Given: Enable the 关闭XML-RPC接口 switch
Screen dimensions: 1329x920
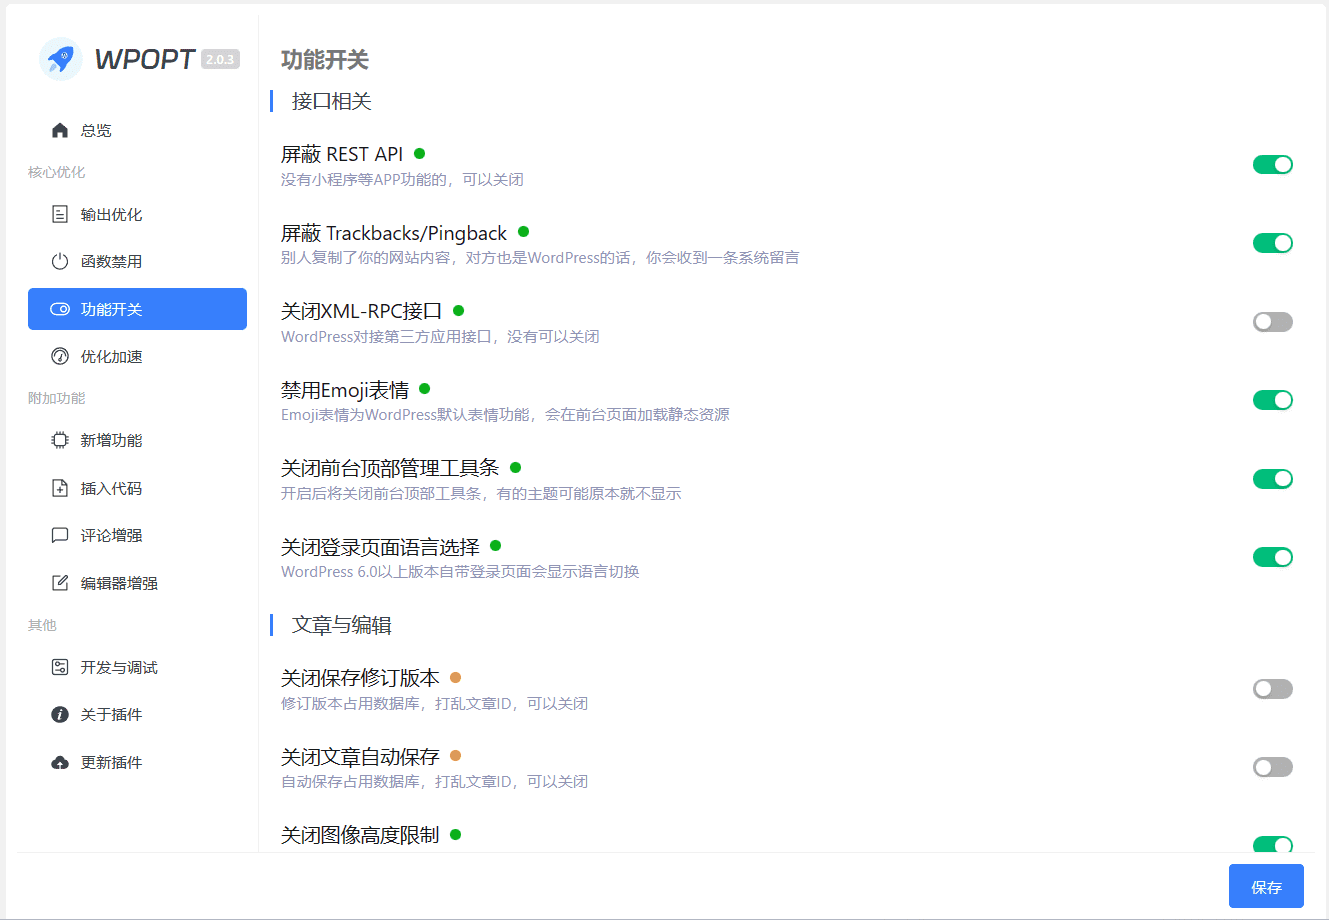Looking at the screenshot, I should coord(1272,321).
